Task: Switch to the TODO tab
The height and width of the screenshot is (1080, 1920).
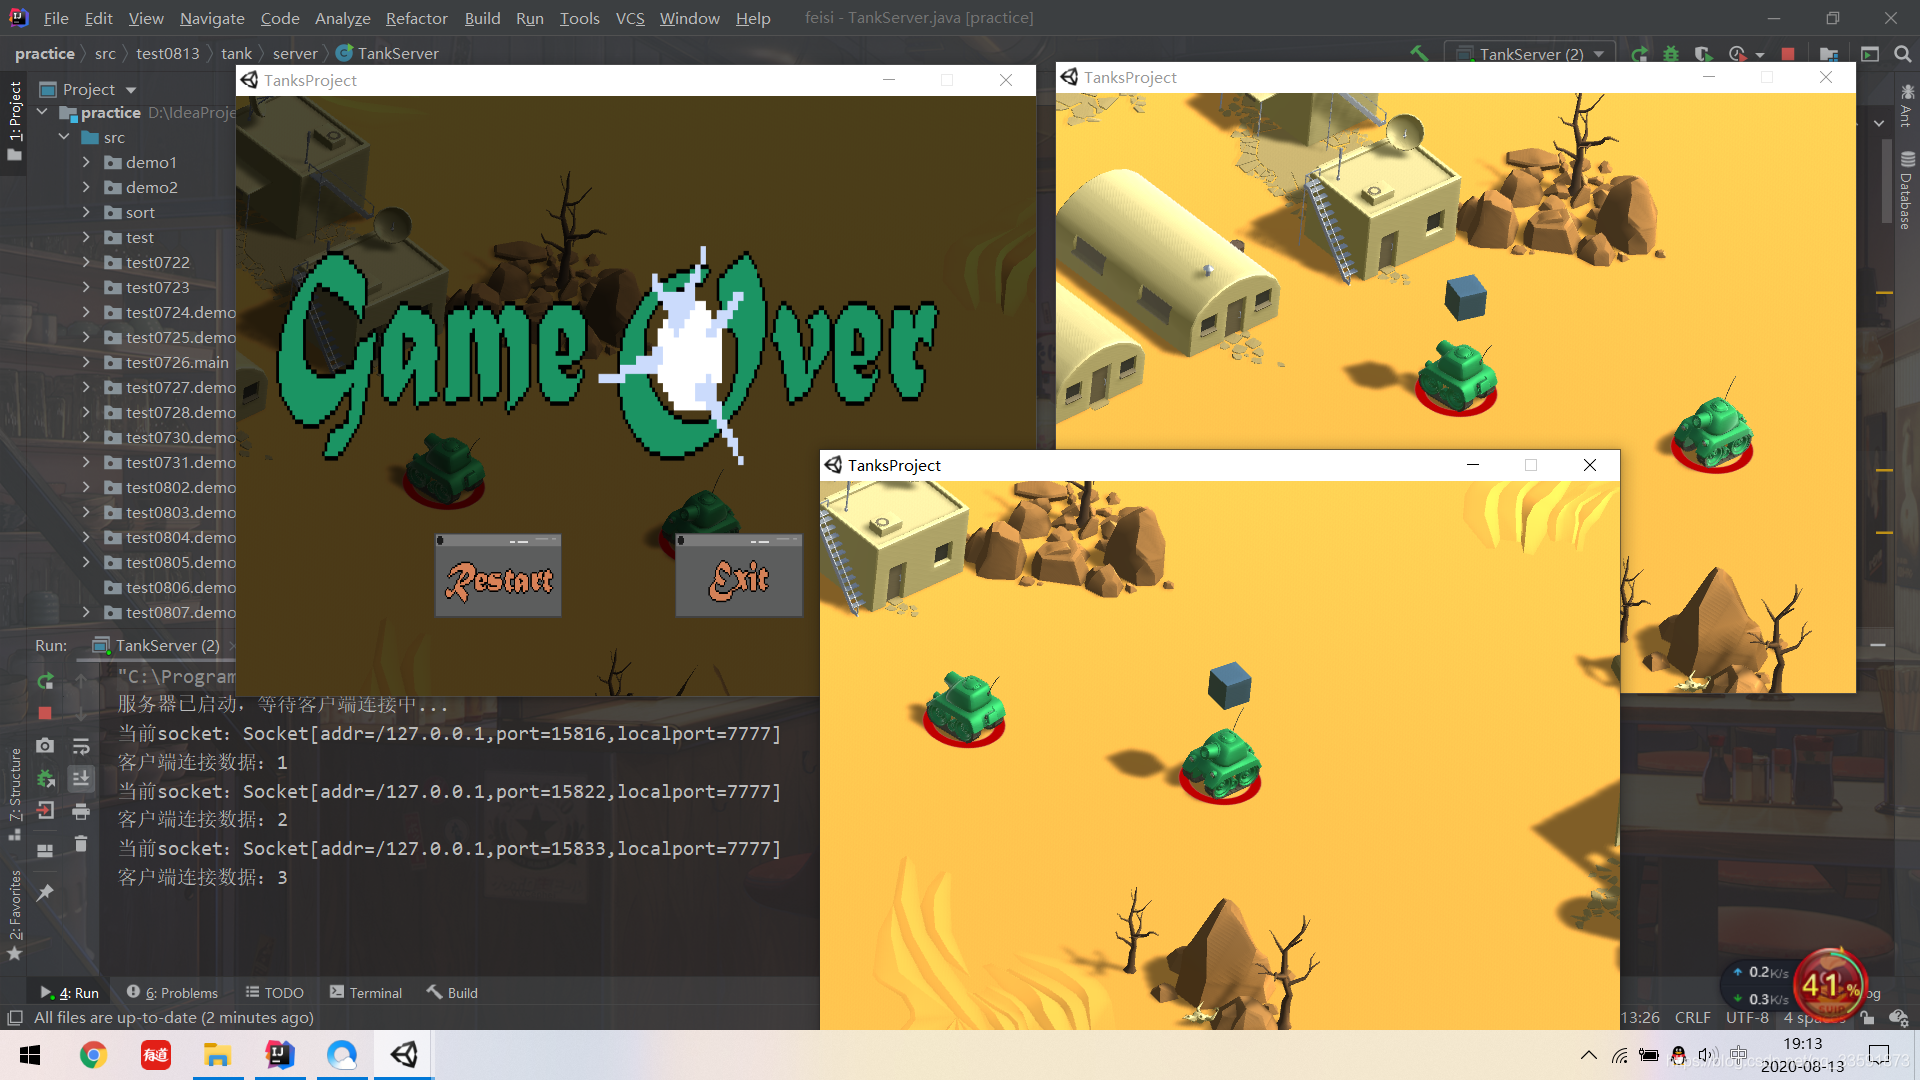Action: tap(274, 992)
